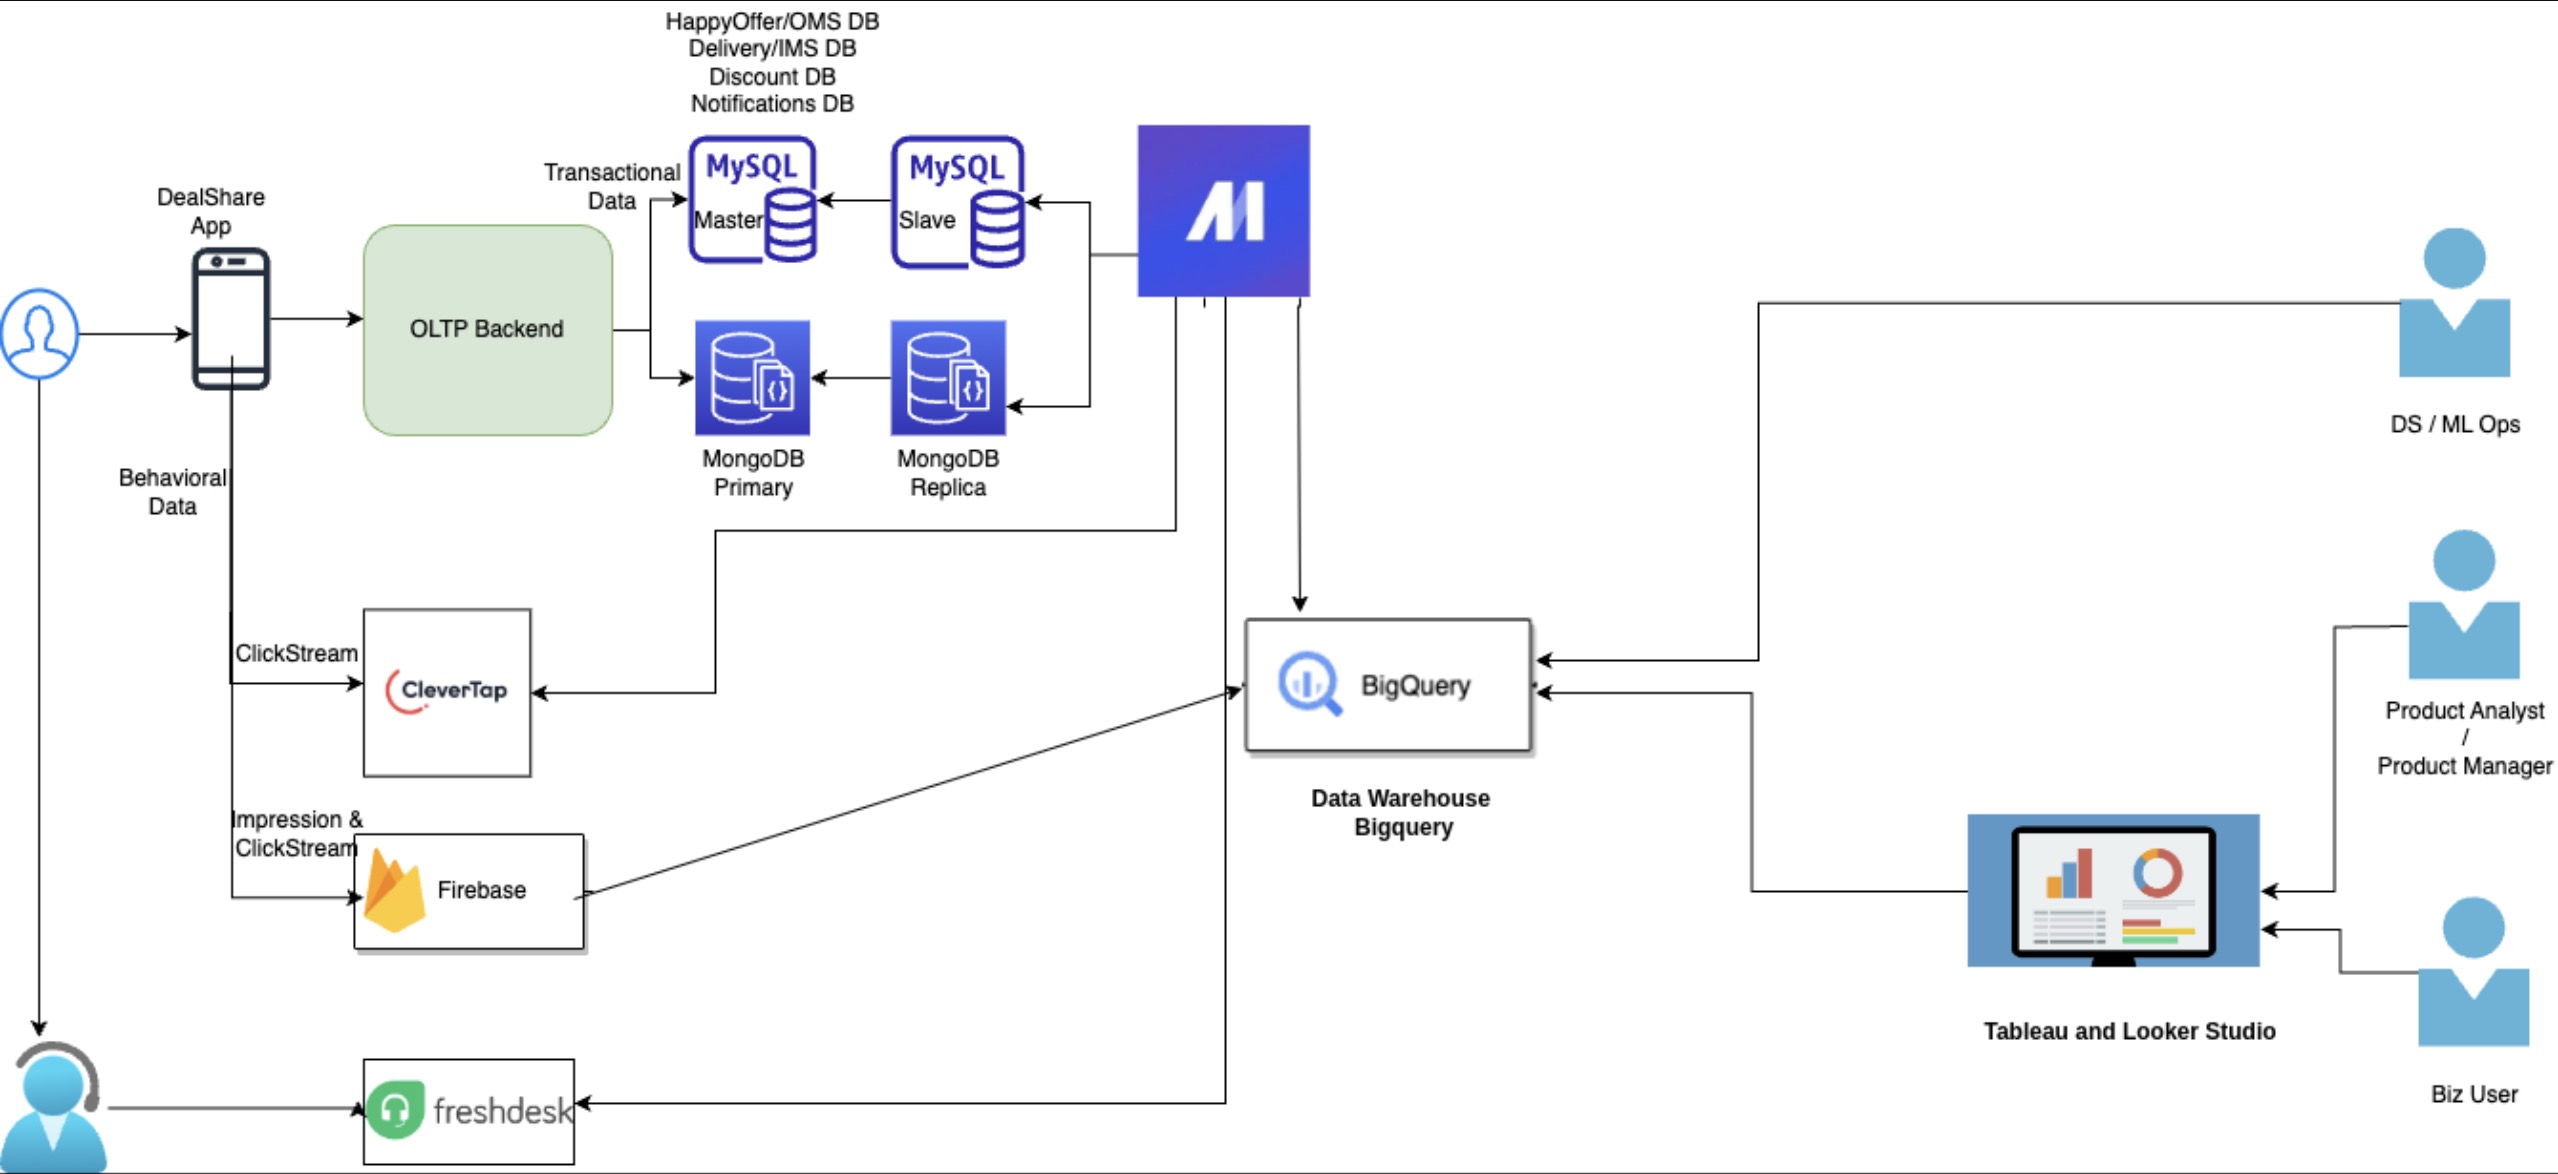Click the 'freshdesk' wordmark text
This screenshot has height=1174, width=2558.
pos(503,1111)
